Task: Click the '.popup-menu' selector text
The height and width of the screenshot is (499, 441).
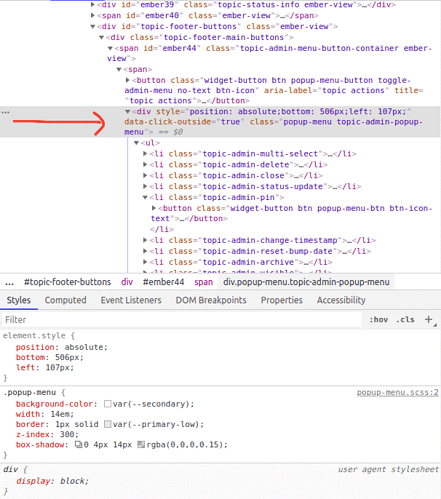Action: click(30, 392)
